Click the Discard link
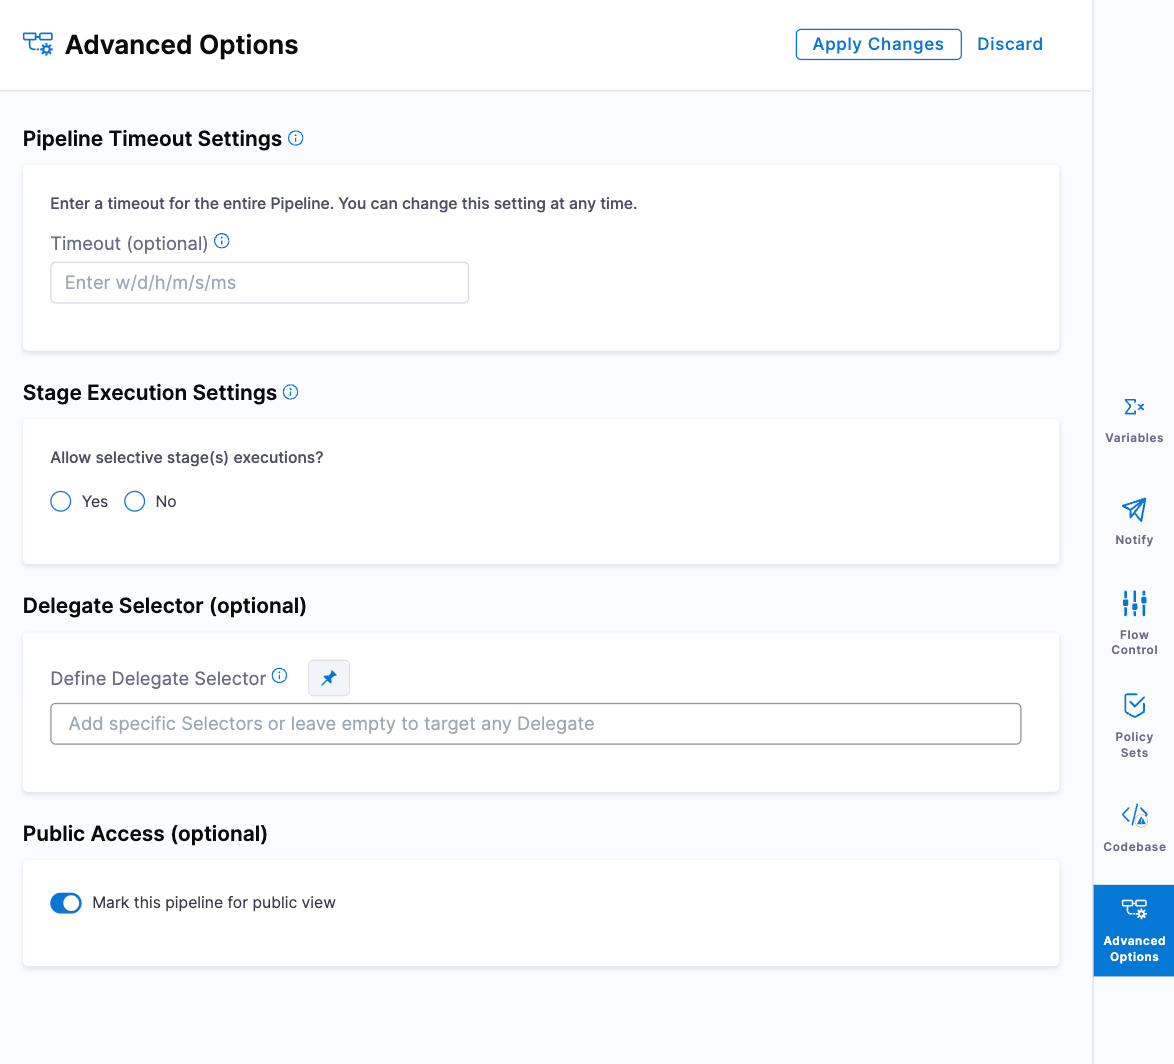This screenshot has width=1174, height=1064. tap(1010, 44)
